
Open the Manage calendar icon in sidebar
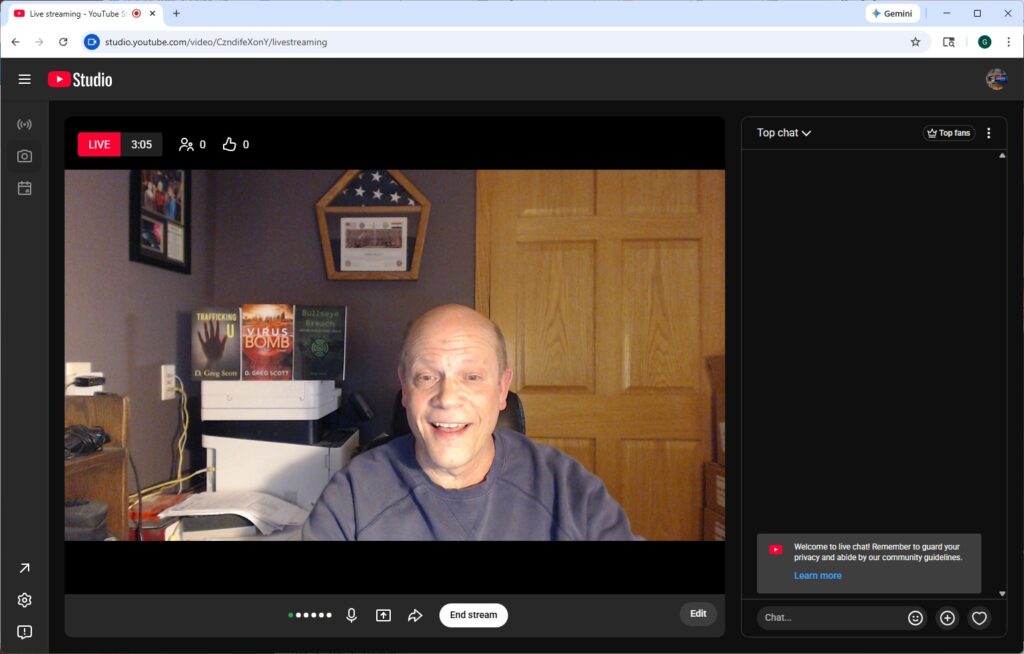point(24,188)
